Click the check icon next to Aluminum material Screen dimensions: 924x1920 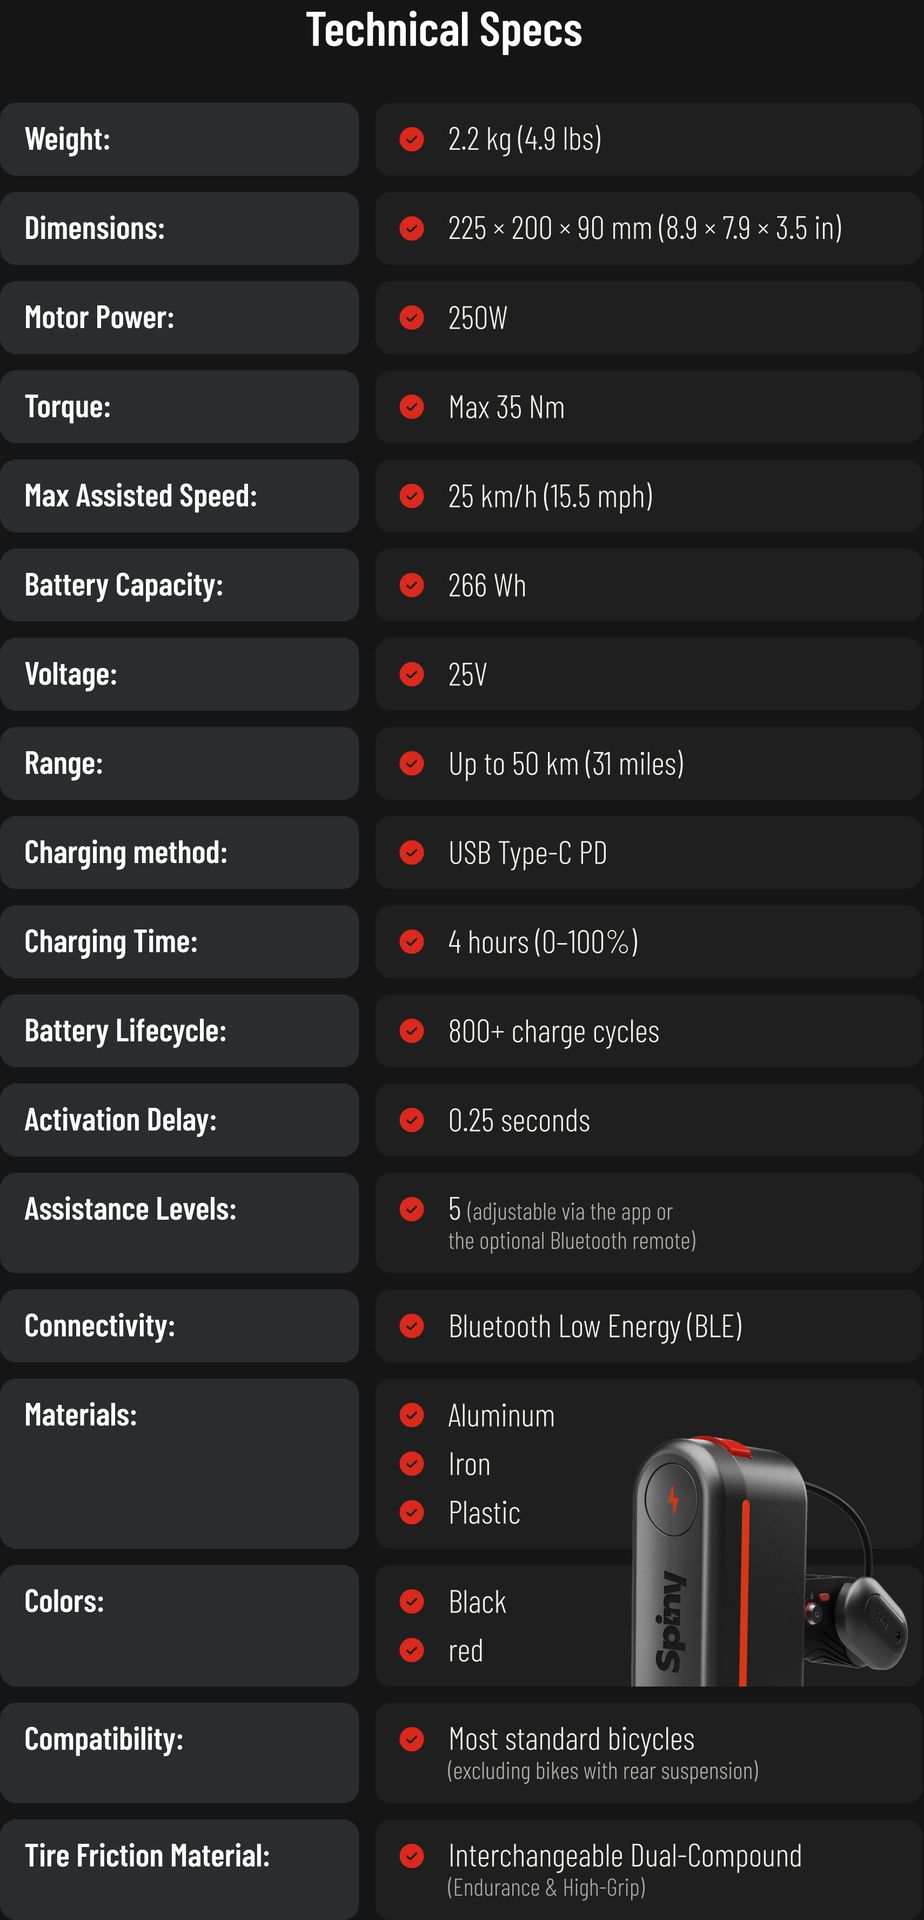click(412, 1415)
